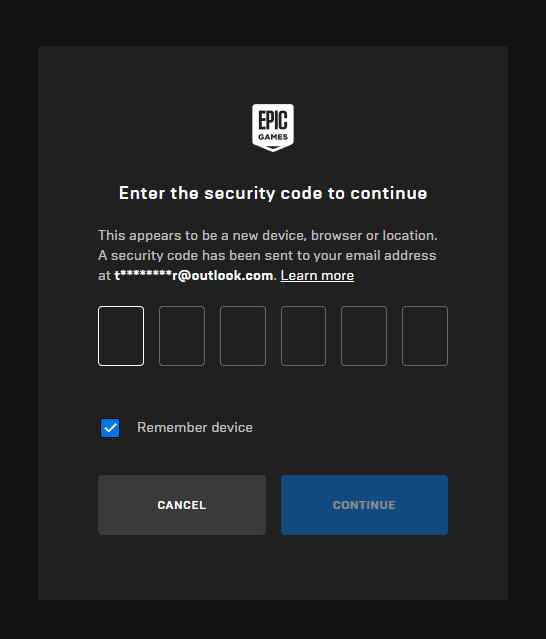Click the CANCEL button
Screen dimensions: 546x639
click(182, 505)
